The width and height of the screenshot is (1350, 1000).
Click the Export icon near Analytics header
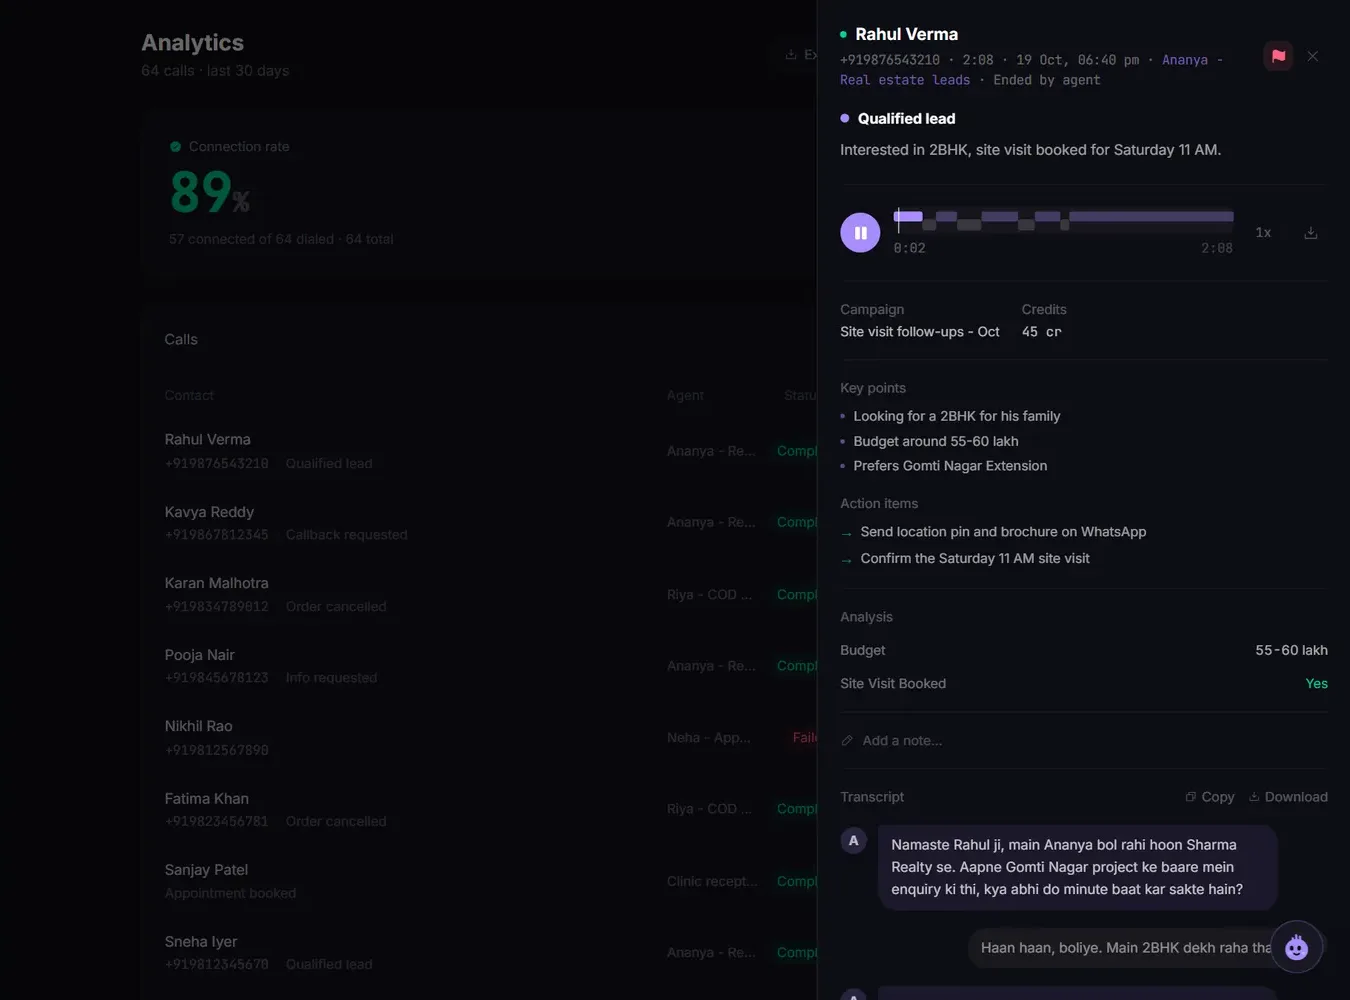click(x=791, y=54)
